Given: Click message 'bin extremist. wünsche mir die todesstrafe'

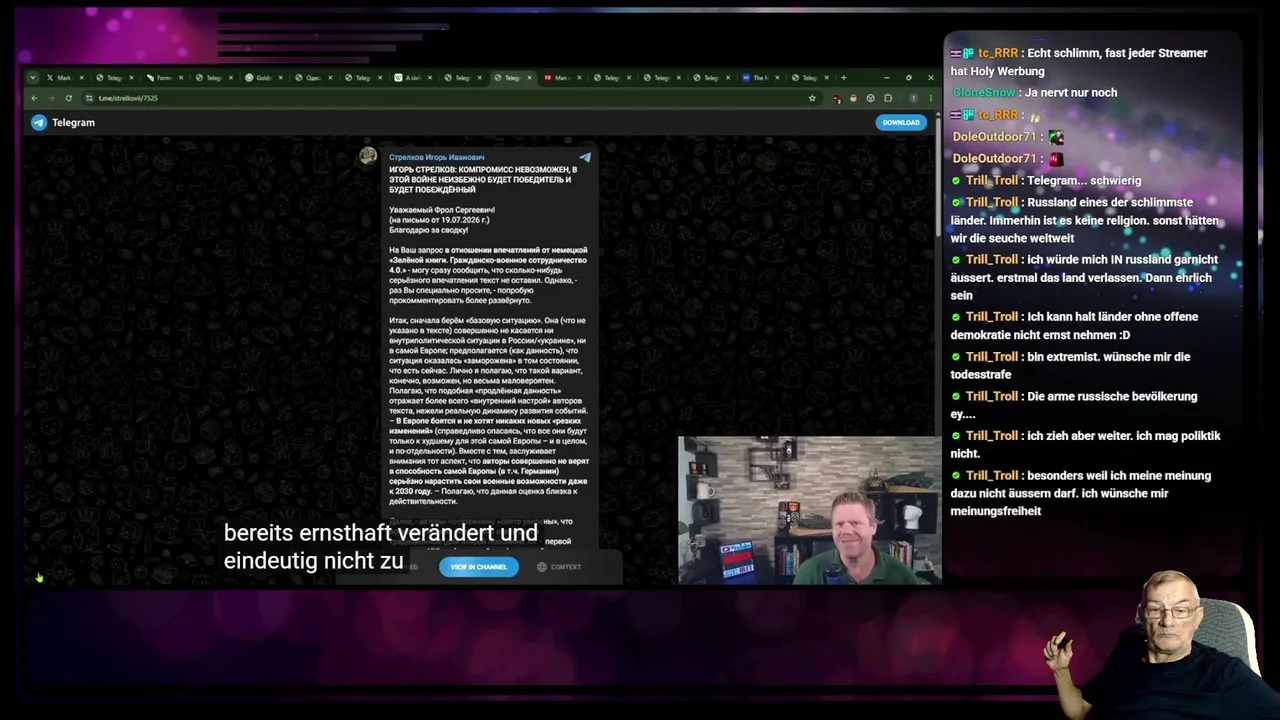Looking at the screenshot, I should [1070, 365].
